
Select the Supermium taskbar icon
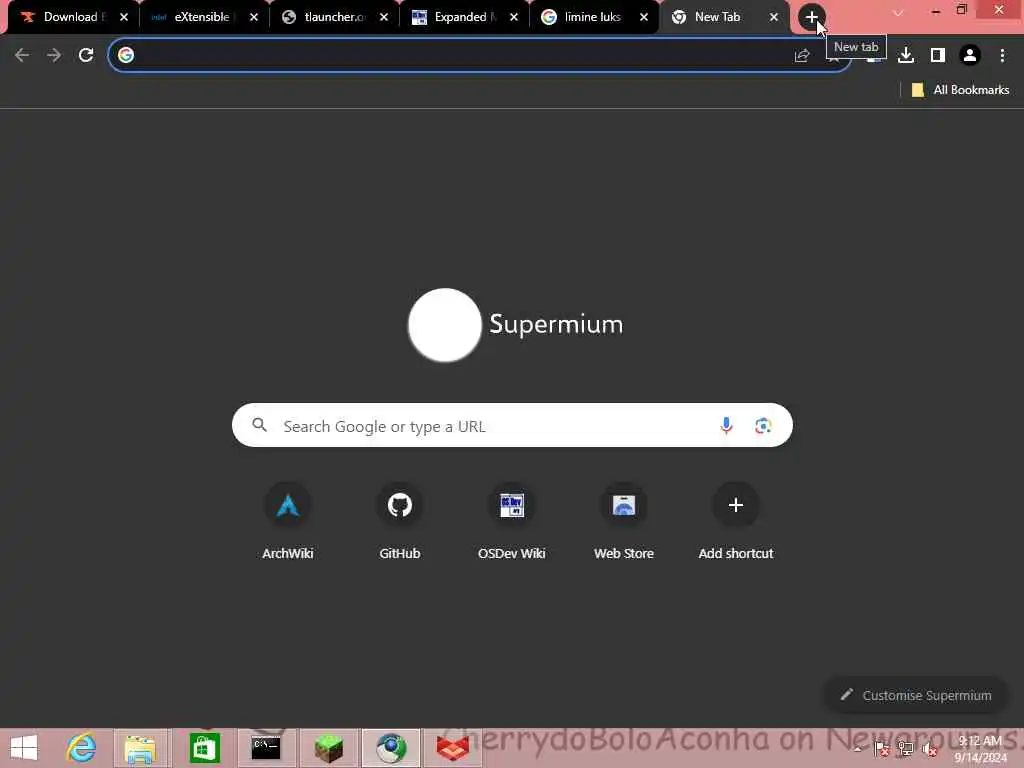pyautogui.click(x=391, y=748)
